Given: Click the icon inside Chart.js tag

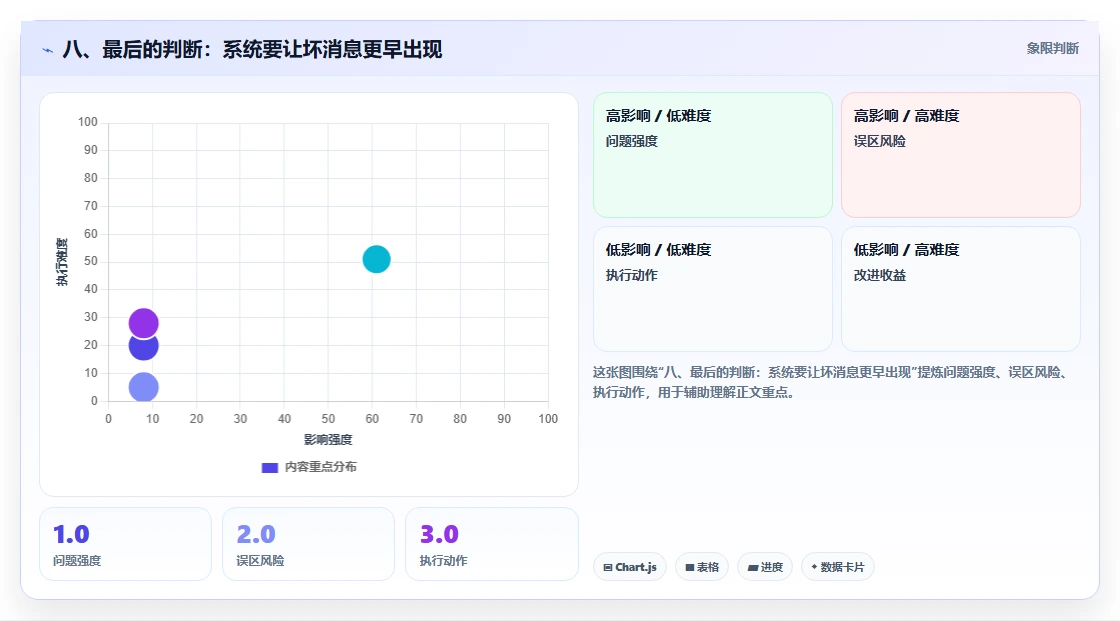Looking at the screenshot, I should coord(608,567).
